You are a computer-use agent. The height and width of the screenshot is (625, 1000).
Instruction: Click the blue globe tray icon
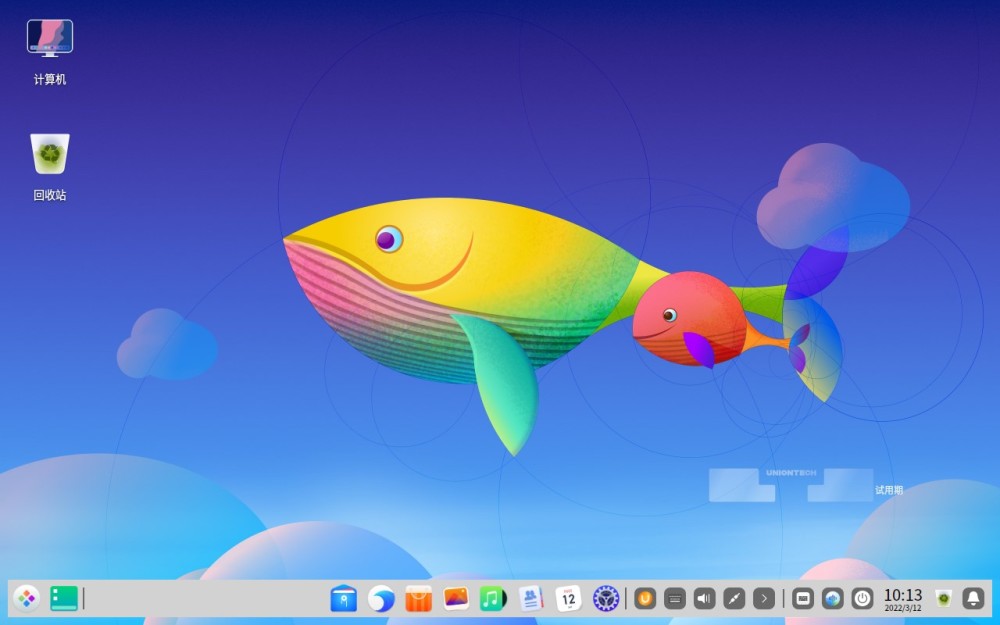pyautogui.click(x=832, y=598)
